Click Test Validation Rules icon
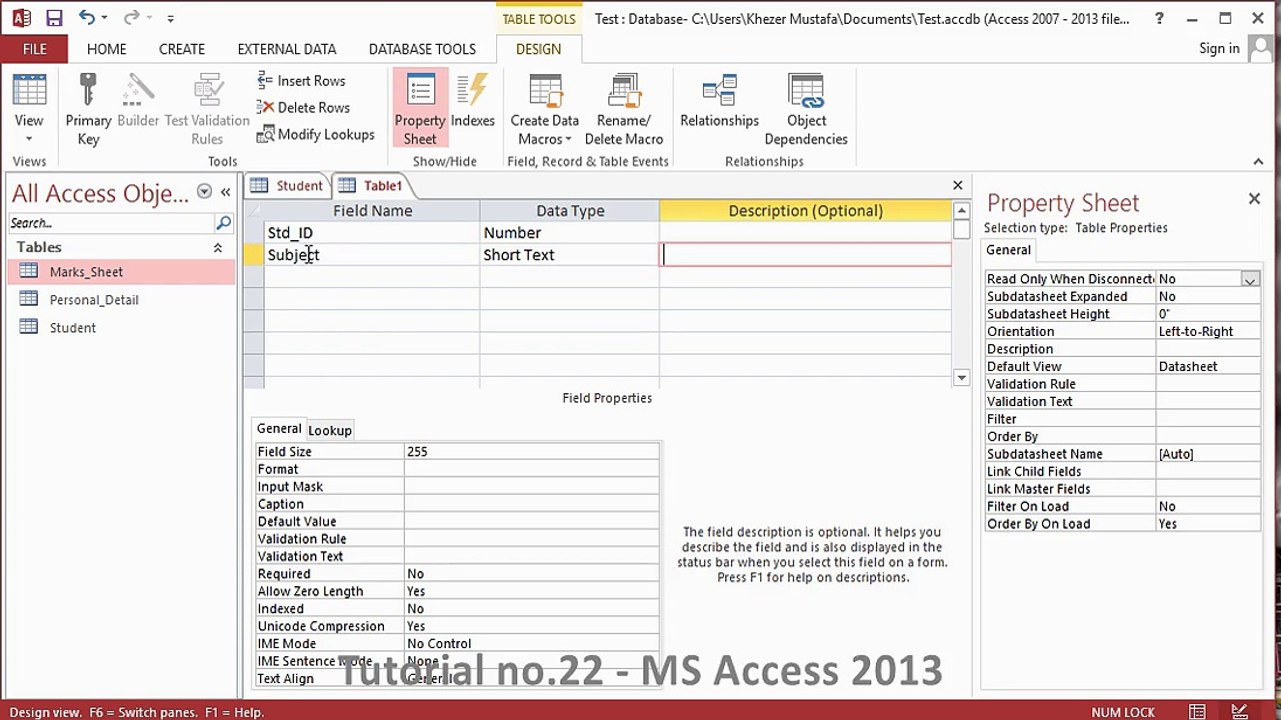 [x=207, y=111]
